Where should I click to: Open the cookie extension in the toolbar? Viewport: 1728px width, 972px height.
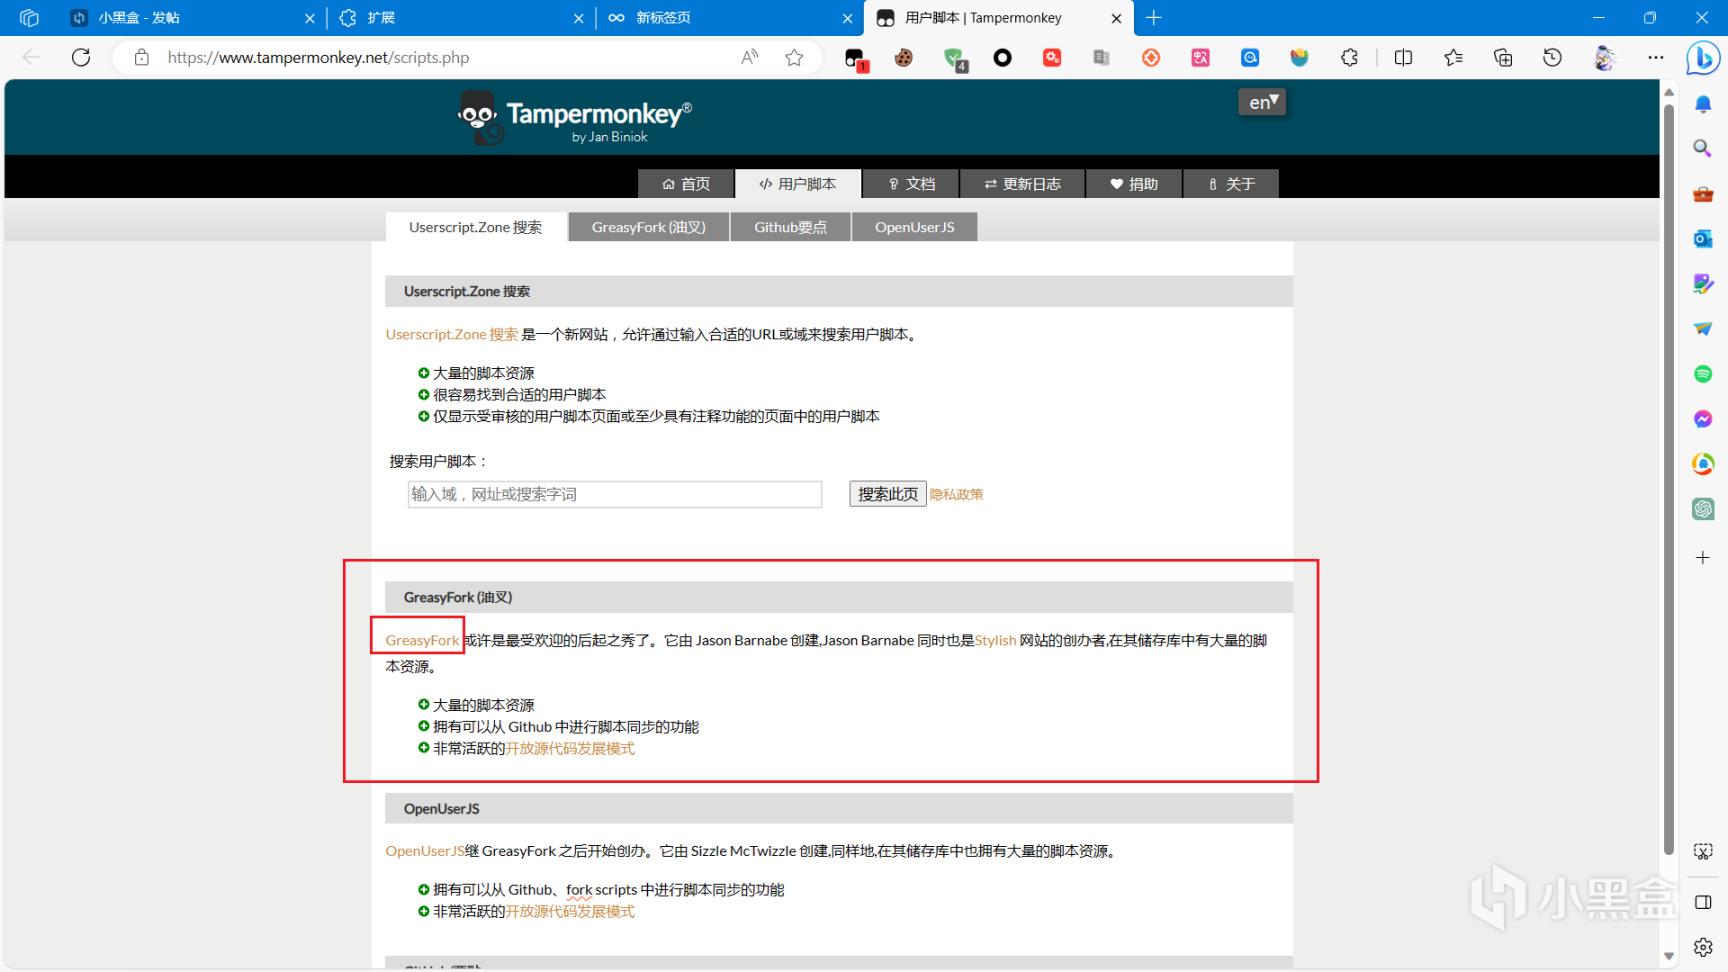pyautogui.click(x=904, y=58)
